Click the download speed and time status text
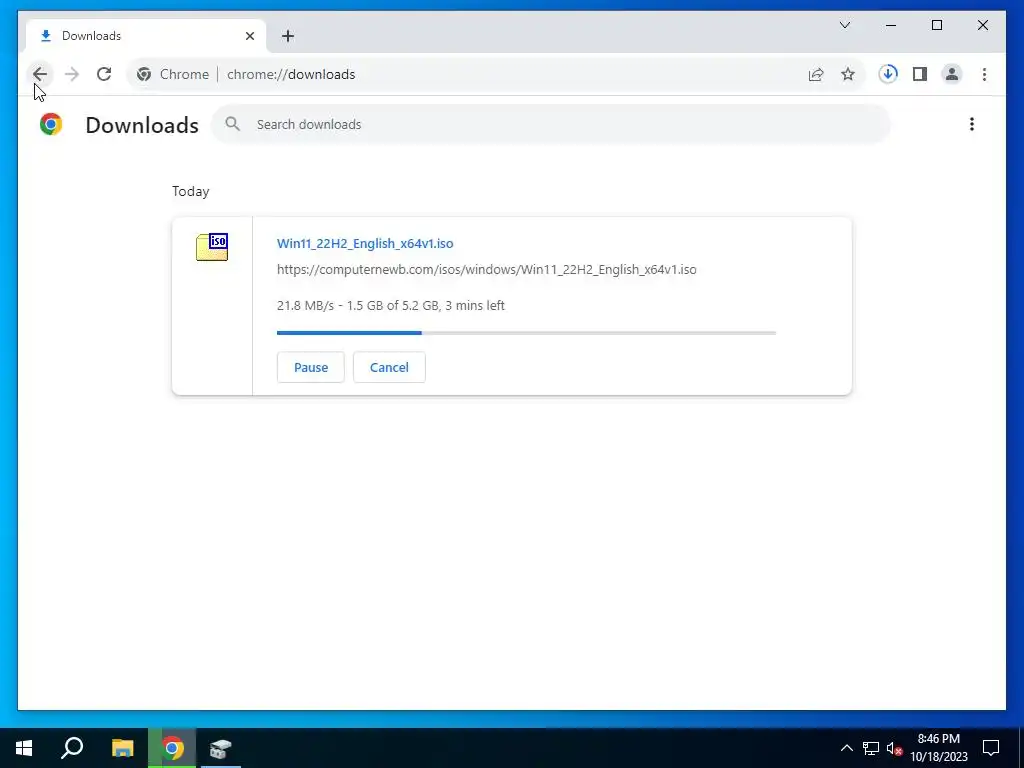The image size is (1024, 768). pos(391,306)
